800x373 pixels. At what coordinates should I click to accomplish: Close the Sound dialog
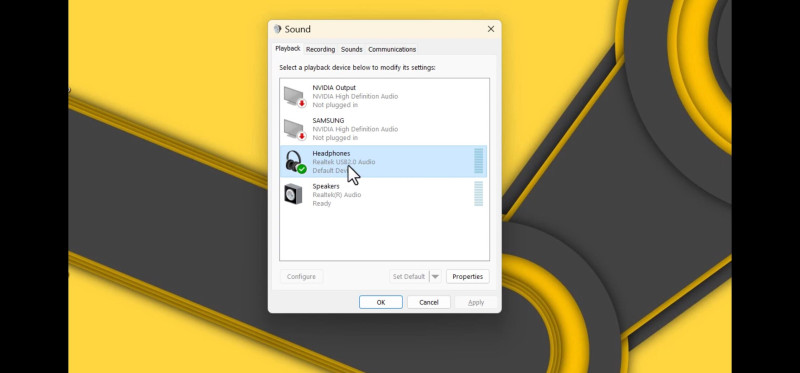[x=491, y=29]
